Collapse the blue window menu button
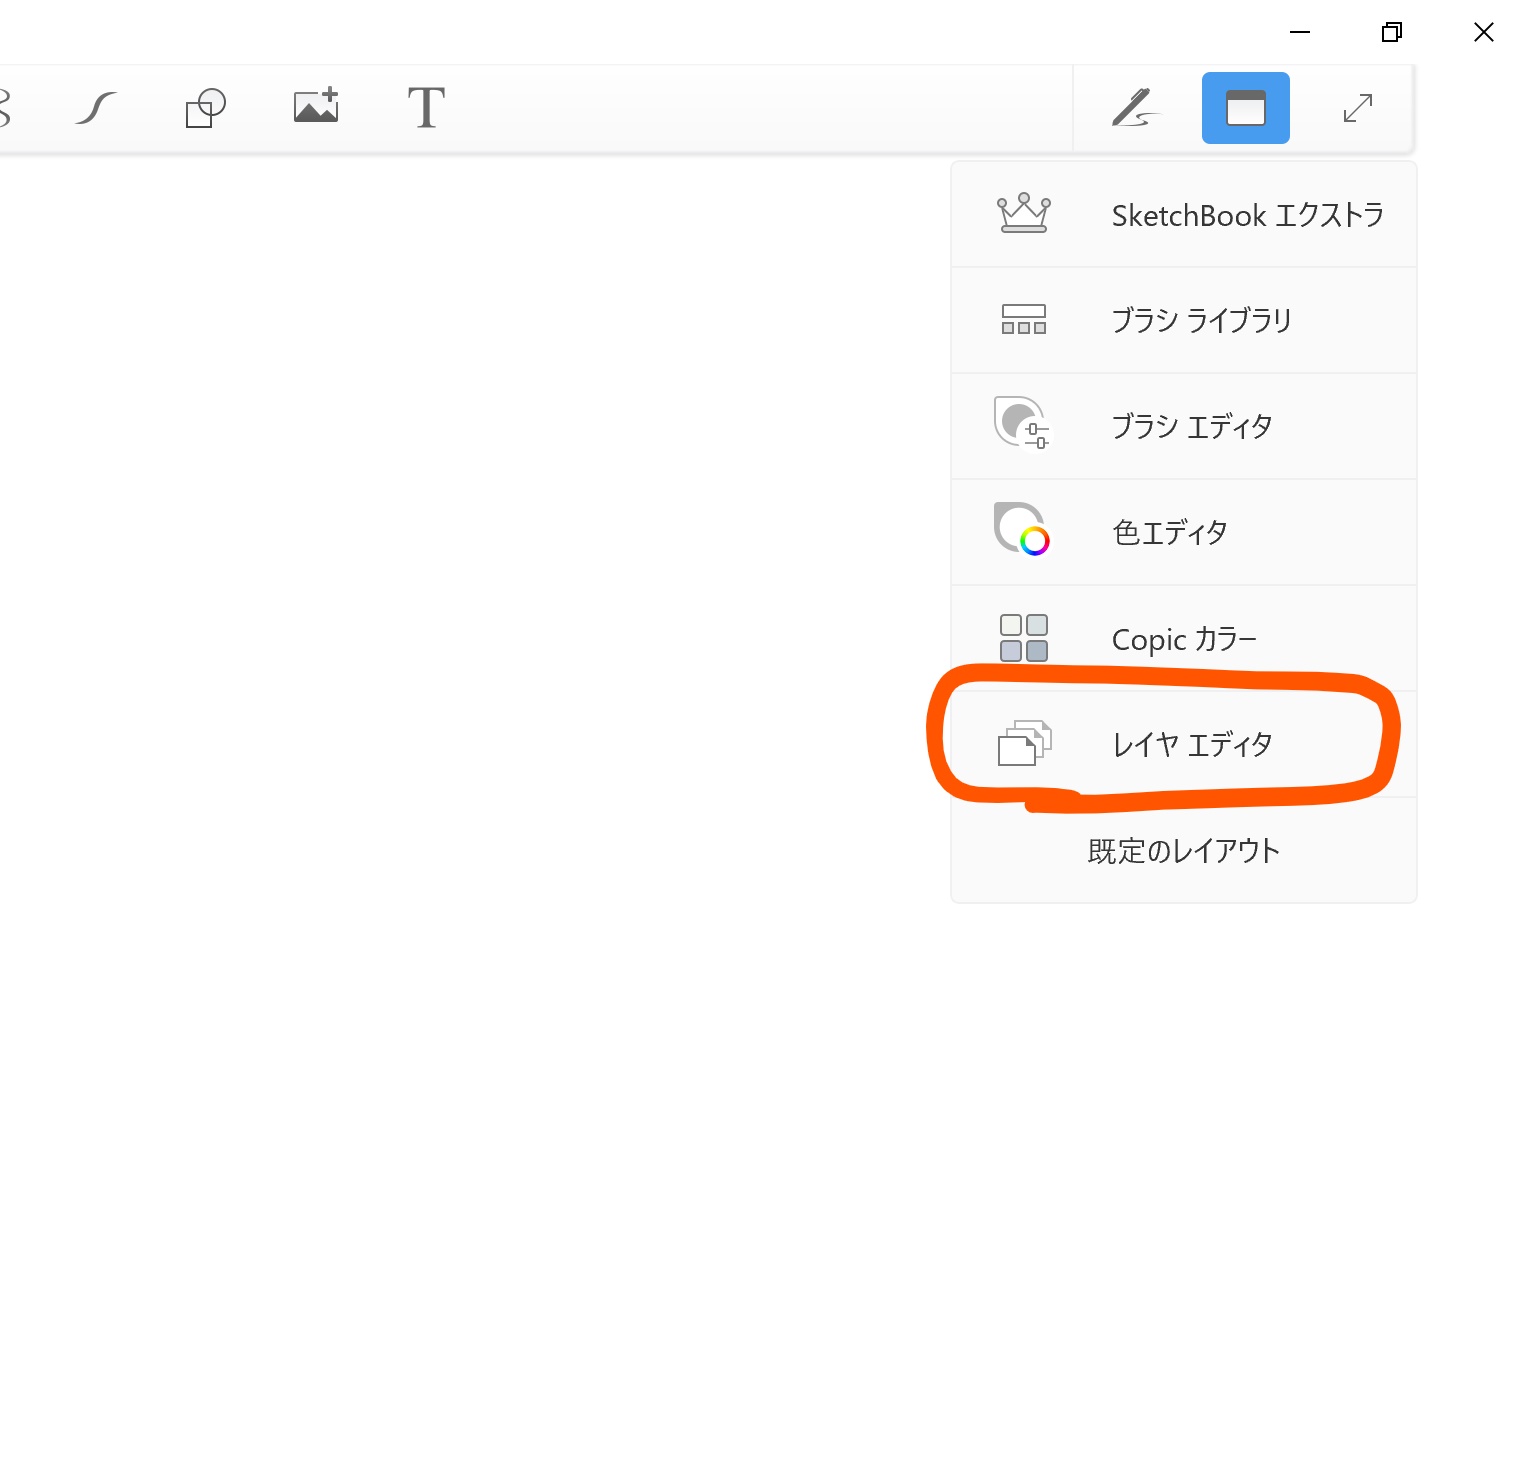 tap(1245, 108)
